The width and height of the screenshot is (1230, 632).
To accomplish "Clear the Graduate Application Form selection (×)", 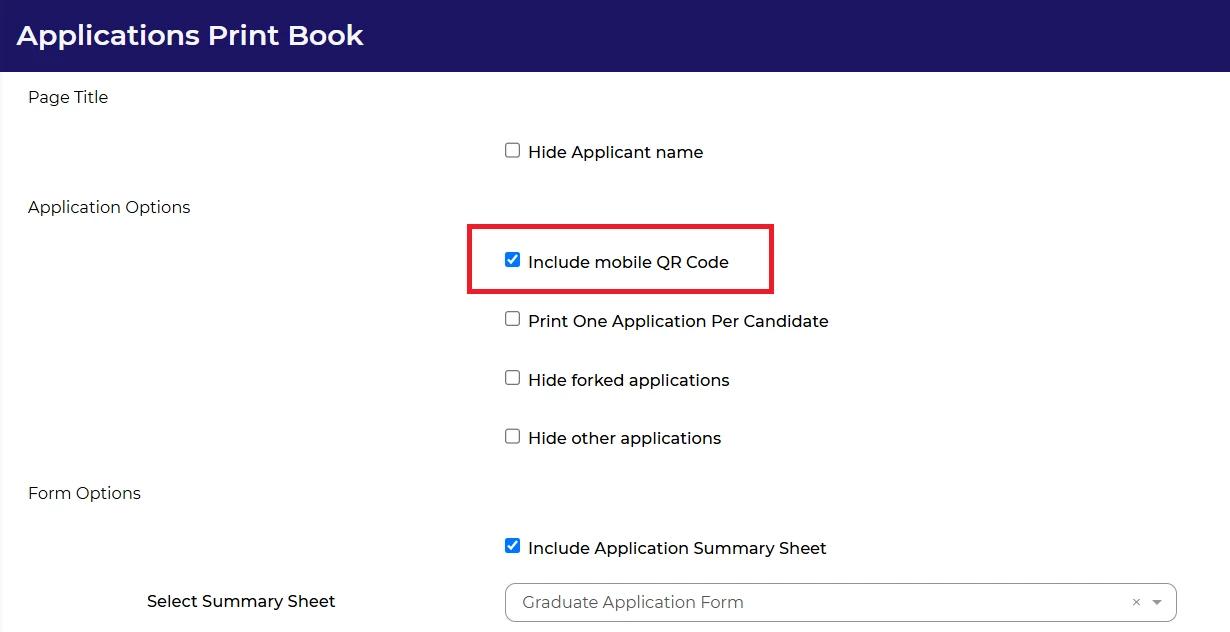I will [x=1136, y=603].
